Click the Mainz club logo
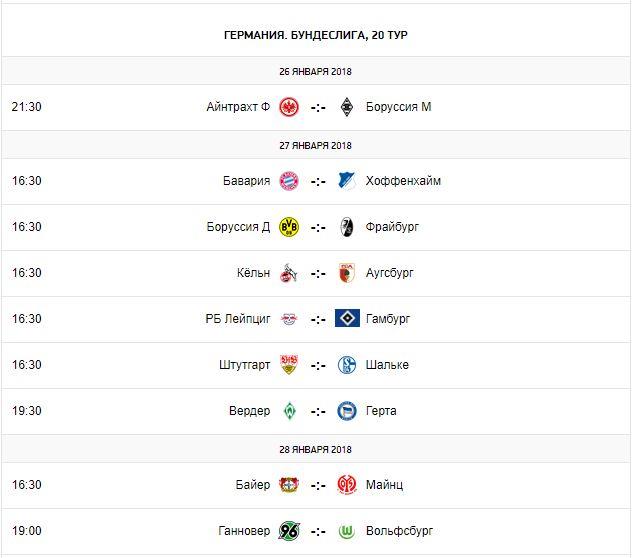 coord(347,485)
